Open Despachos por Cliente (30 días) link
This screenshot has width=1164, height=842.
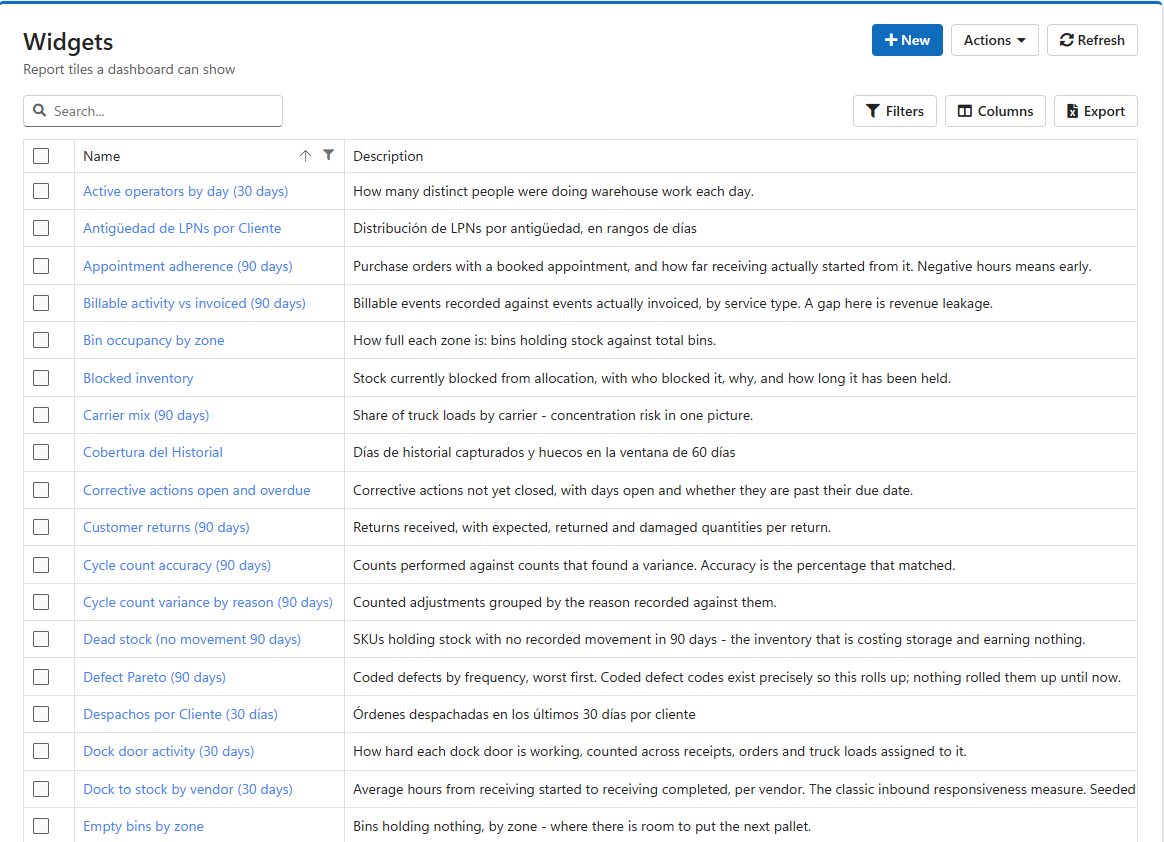pos(180,714)
